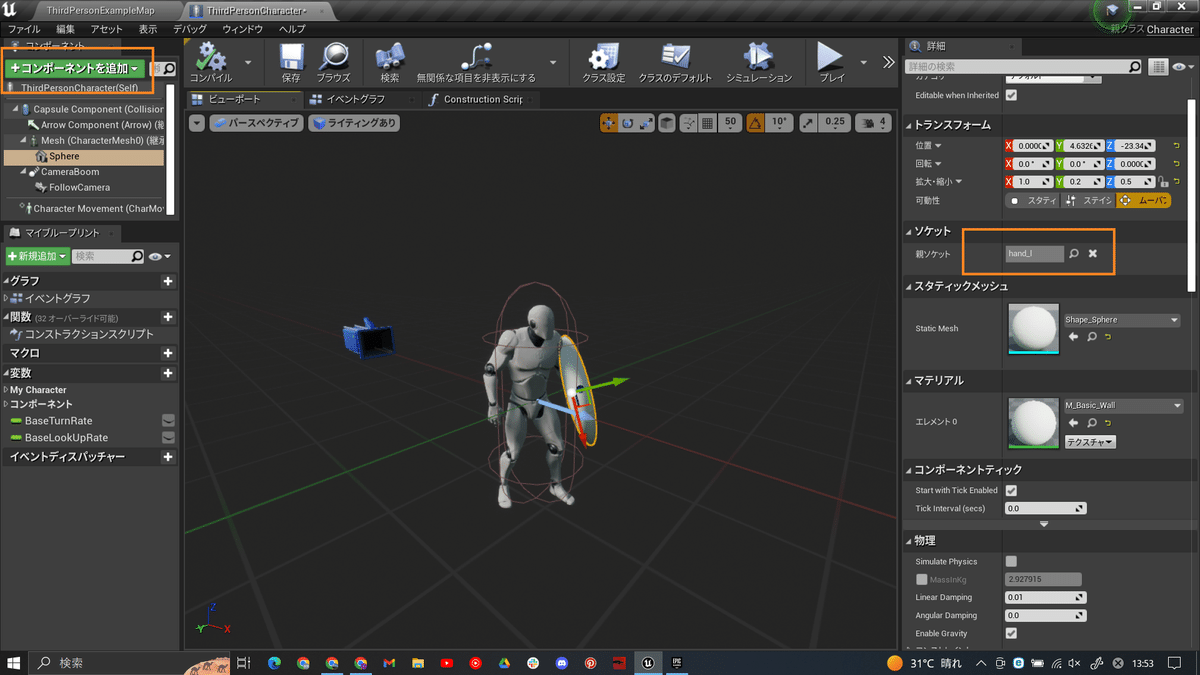The image size is (1200, 675).
Task: Click the Play (プレイ) arrow icon
Action: click(x=830, y=56)
